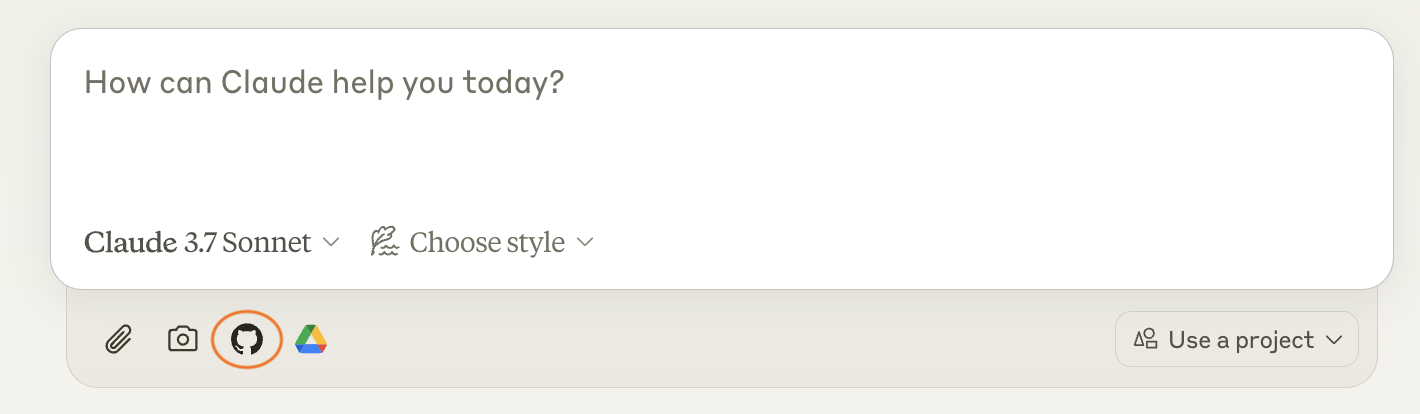Click the chevron next to Claude 3.7 Sonnet

click(331, 243)
